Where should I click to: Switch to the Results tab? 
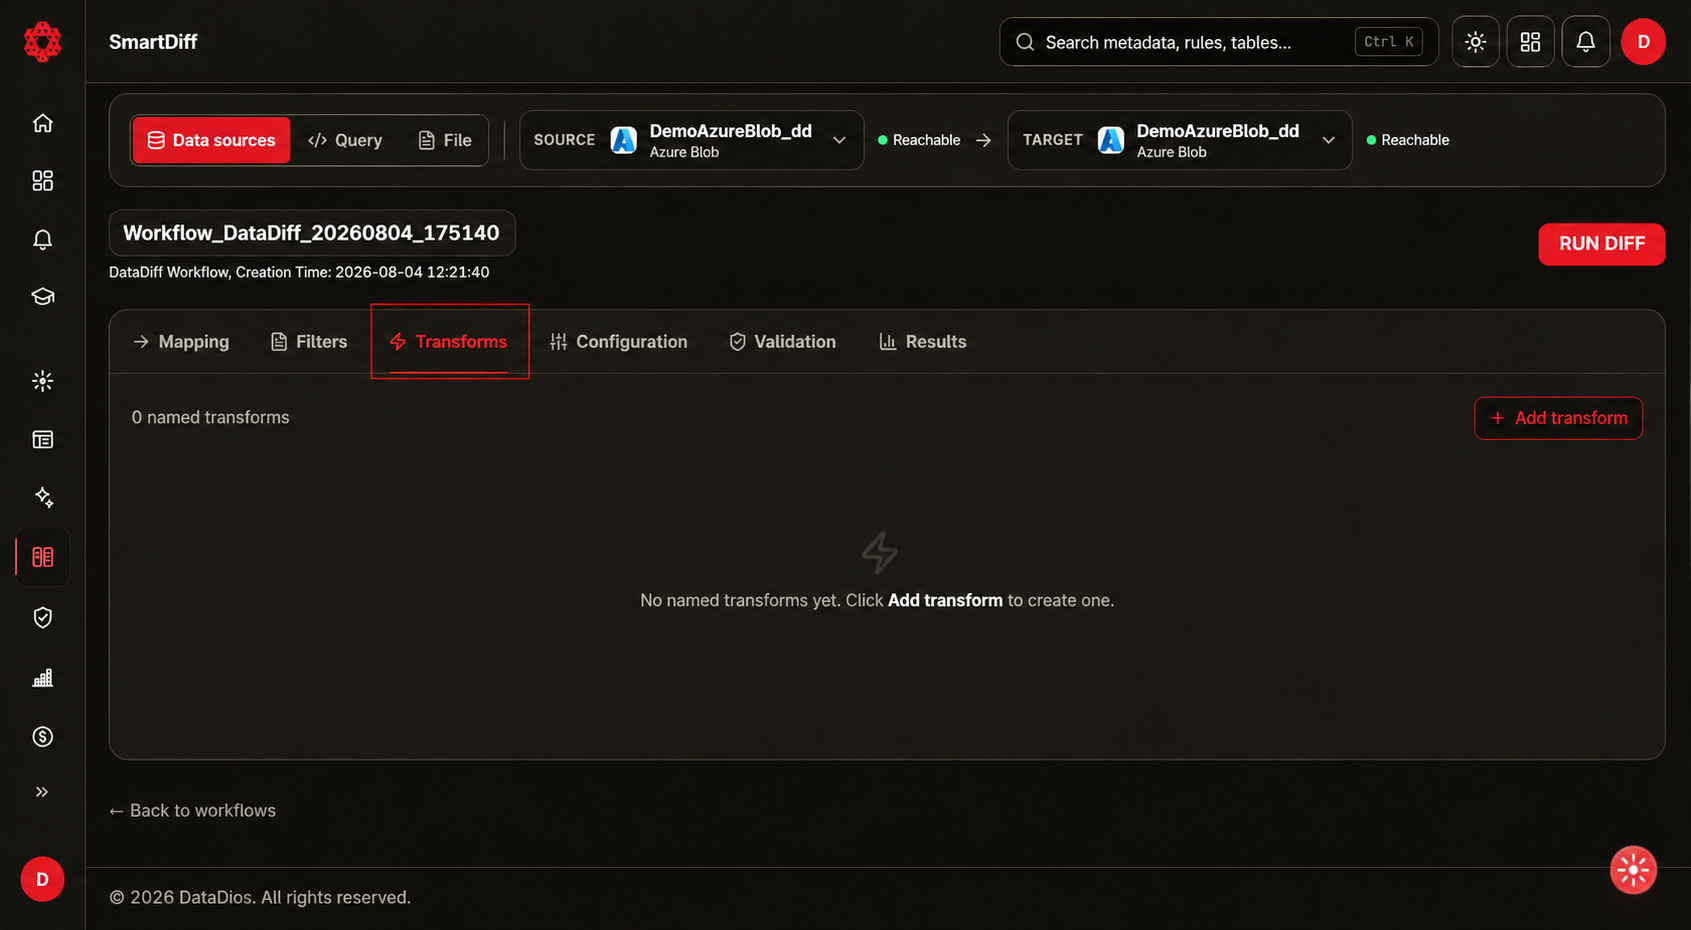point(922,342)
